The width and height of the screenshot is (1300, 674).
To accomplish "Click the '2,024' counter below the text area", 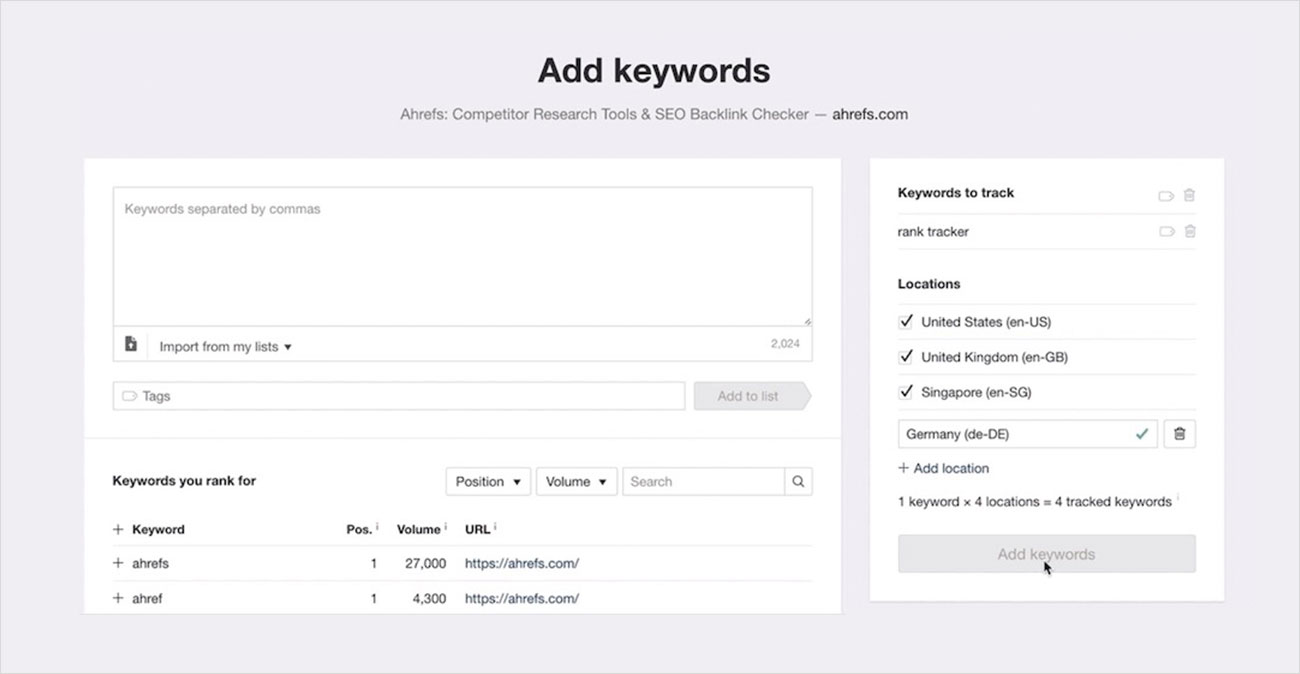I will (786, 343).
